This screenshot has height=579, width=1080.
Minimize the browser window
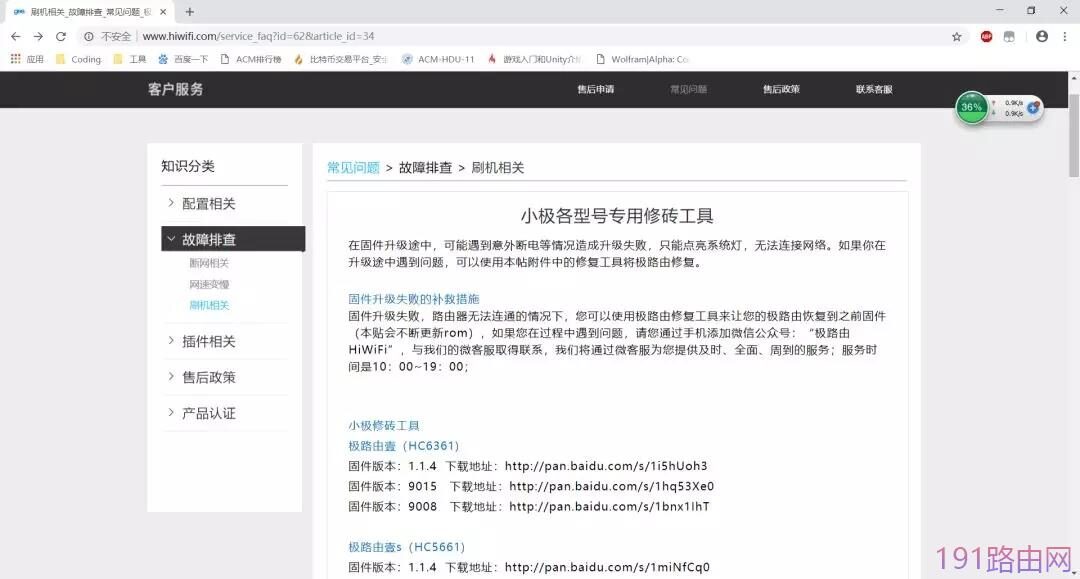click(x=999, y=11)
